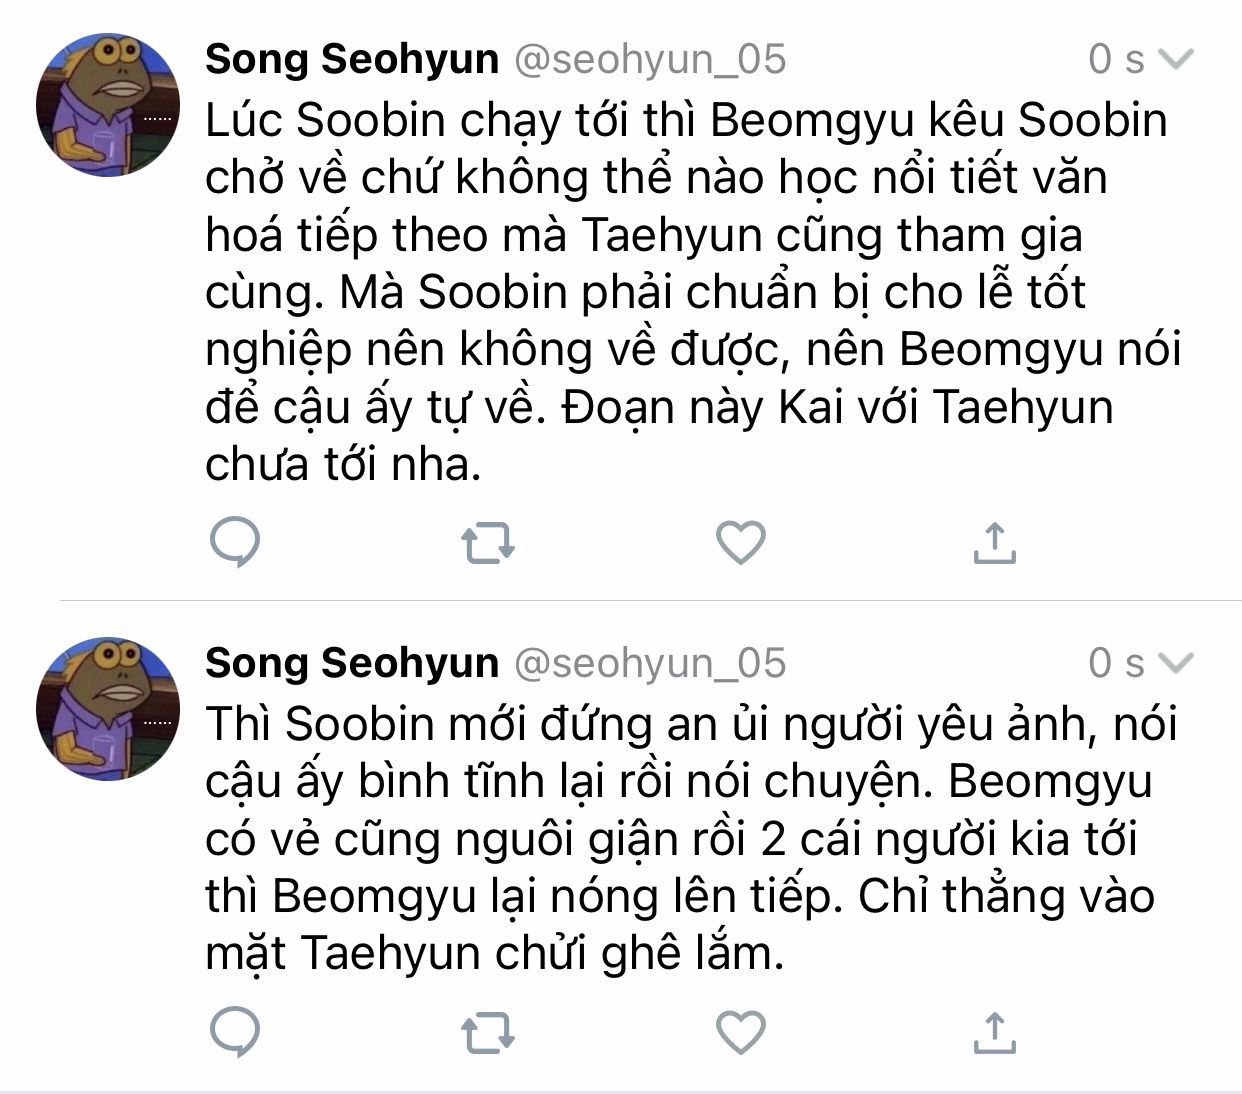The image size is (1242, 1094).
Task: Like the second tweet with heart icon
Action: click(x=741, y=1033)
